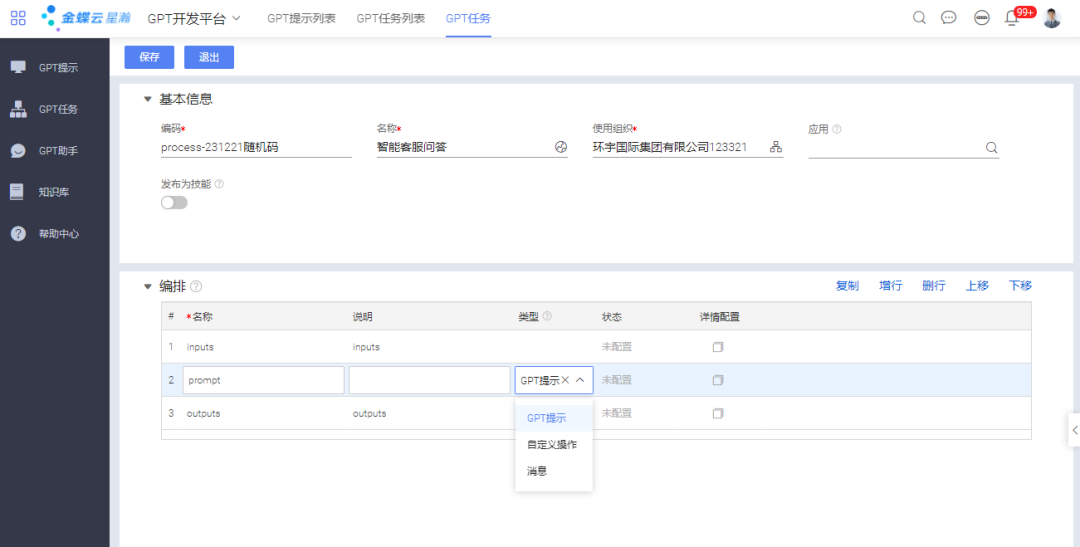Click the 知识库 book icon in sidebar

(x=17, y=192)
